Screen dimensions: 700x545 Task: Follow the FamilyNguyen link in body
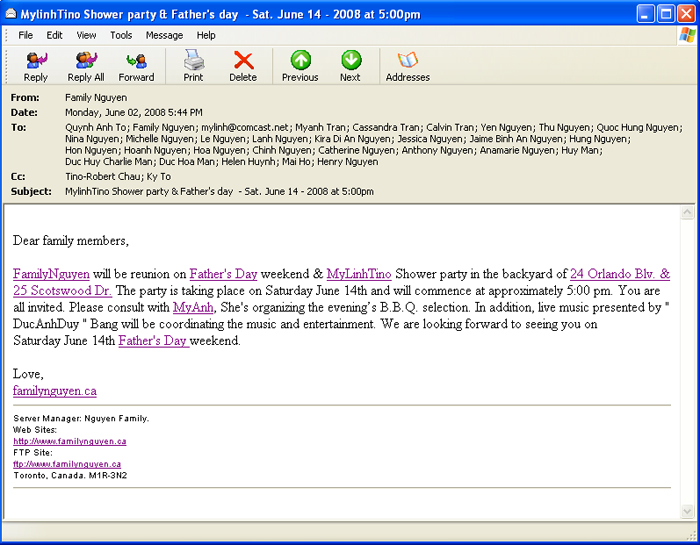(51, 274)
